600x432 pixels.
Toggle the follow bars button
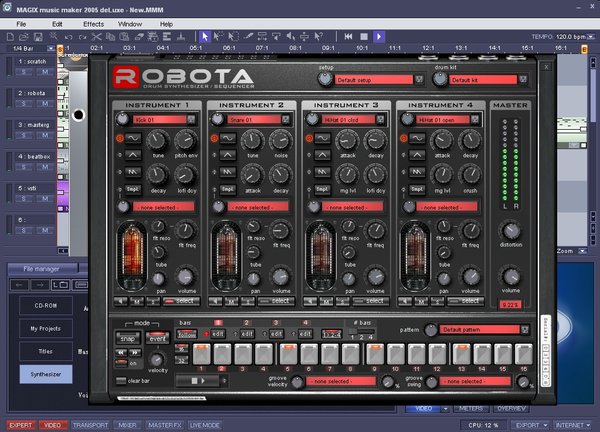(186, 334)
